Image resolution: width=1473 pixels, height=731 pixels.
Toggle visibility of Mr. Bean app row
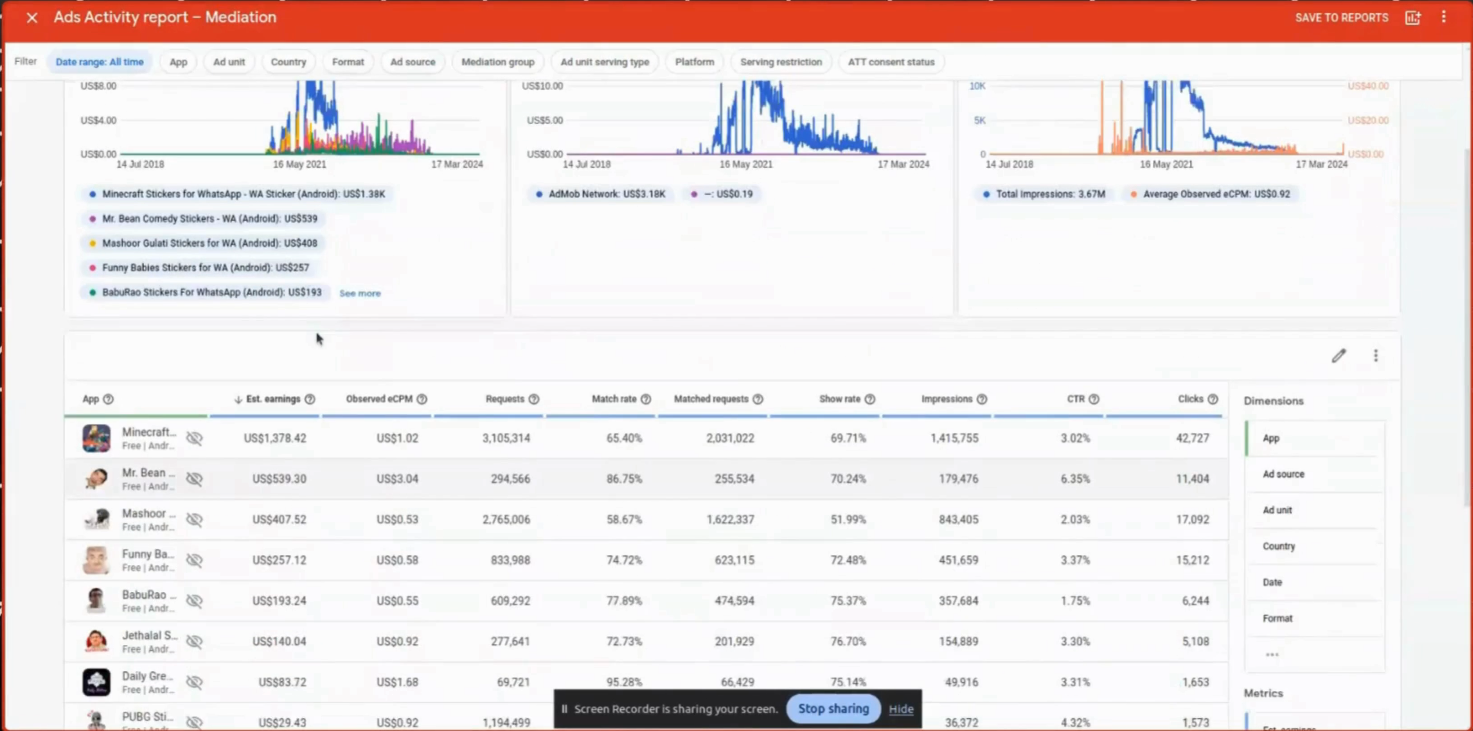[194, 479]
